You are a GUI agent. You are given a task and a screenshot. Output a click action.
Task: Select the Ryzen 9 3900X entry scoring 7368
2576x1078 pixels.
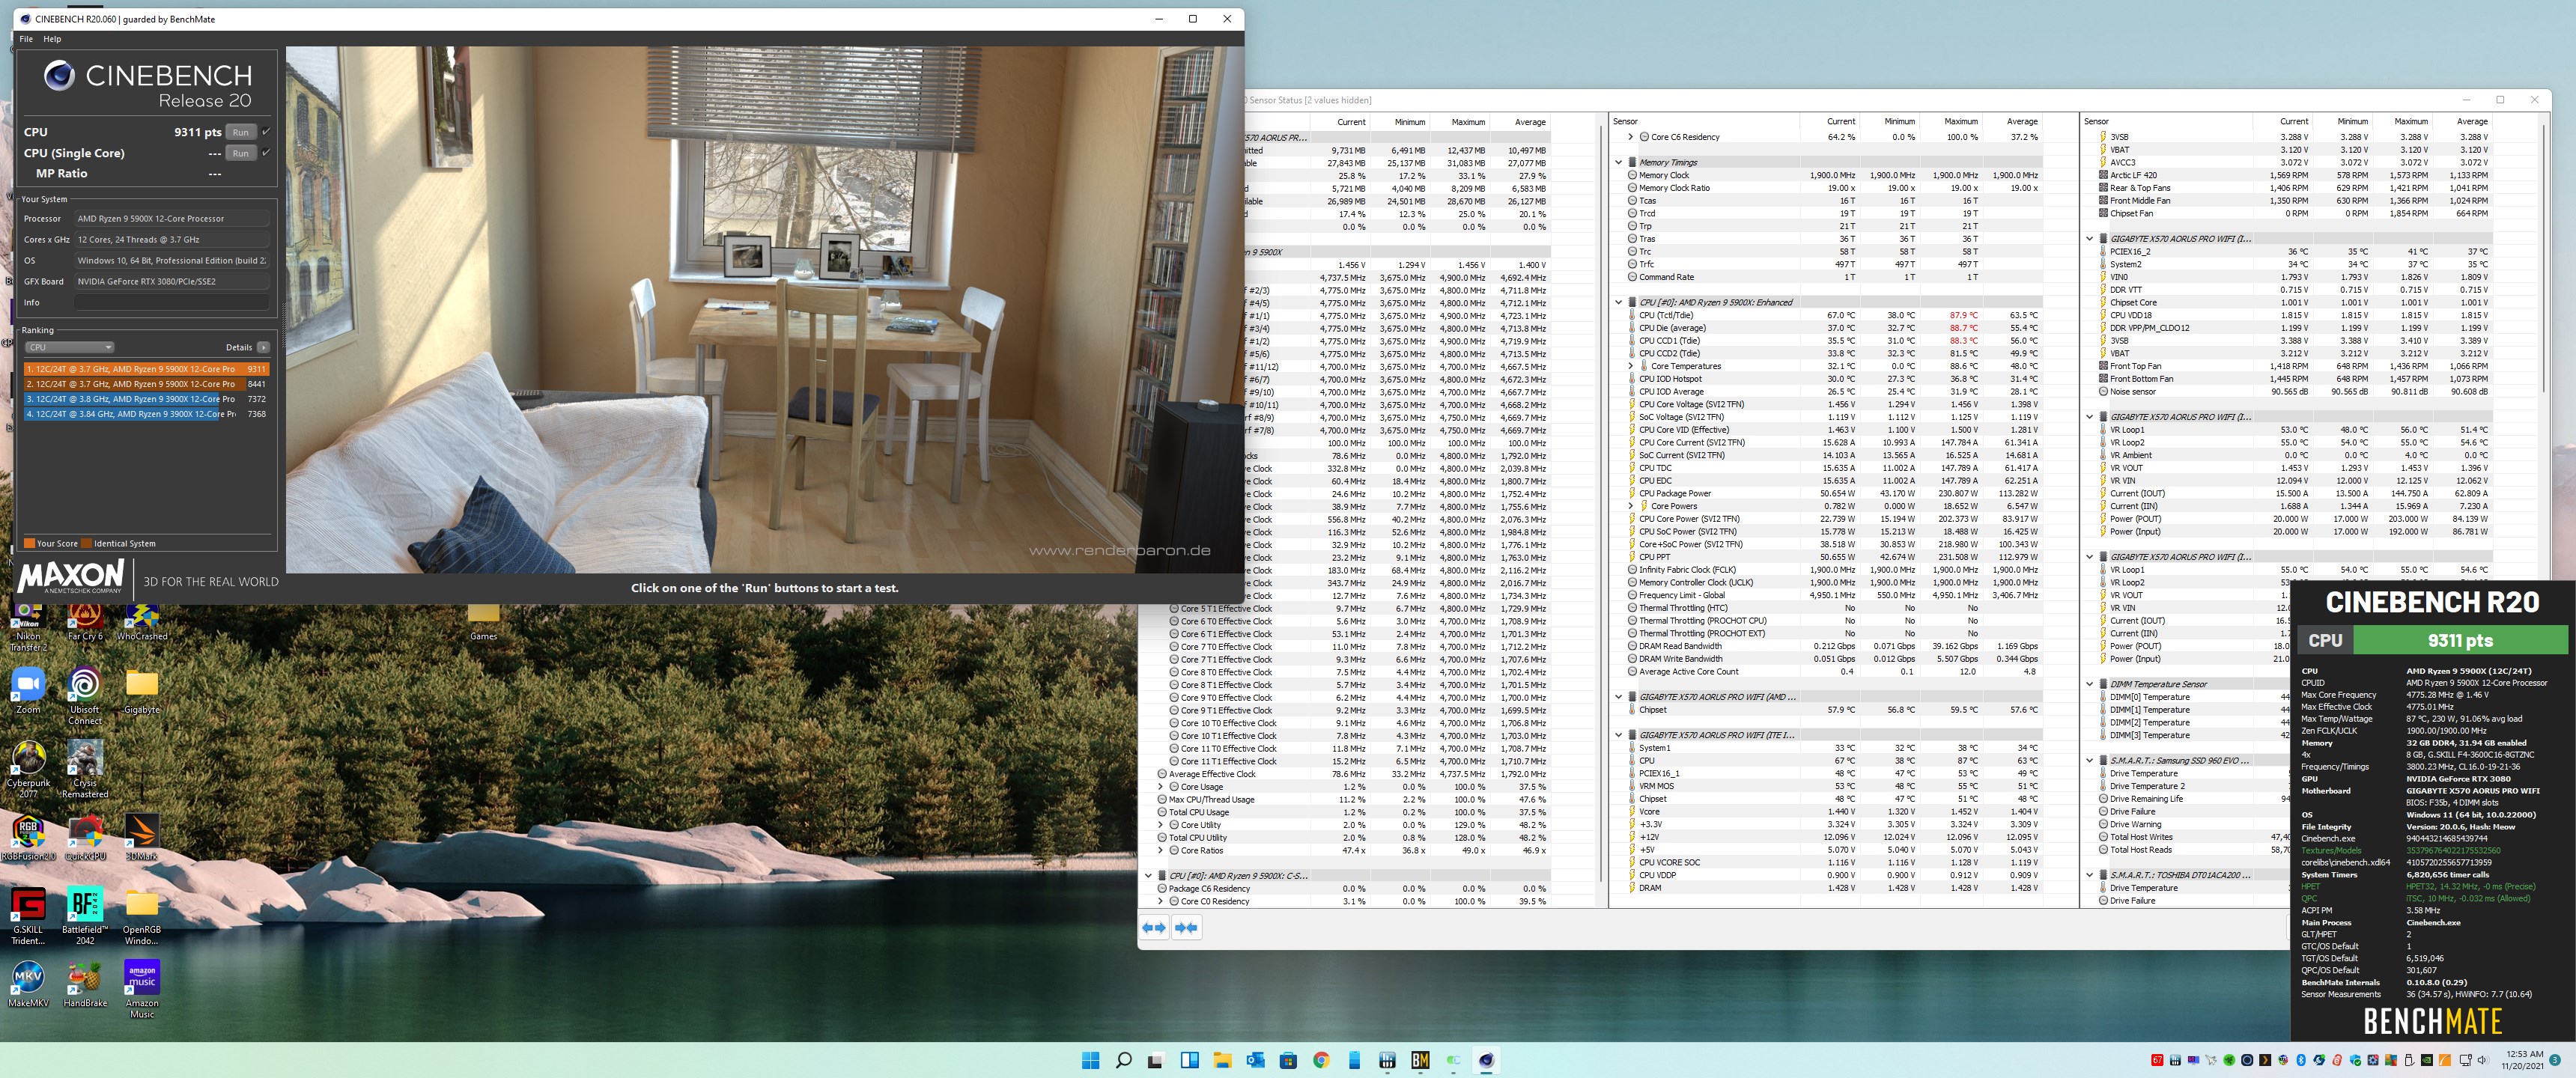(146, 414)
